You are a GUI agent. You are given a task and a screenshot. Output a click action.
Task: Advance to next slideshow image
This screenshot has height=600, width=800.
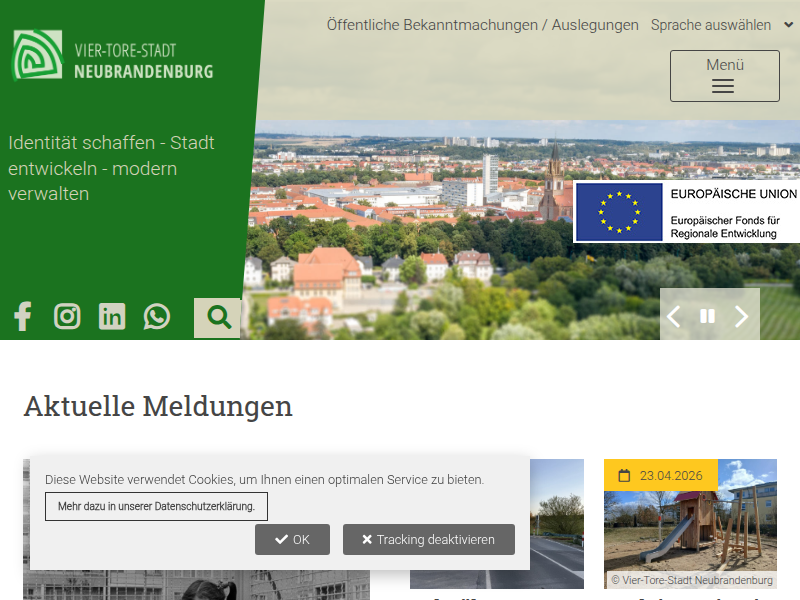point(742,316)
